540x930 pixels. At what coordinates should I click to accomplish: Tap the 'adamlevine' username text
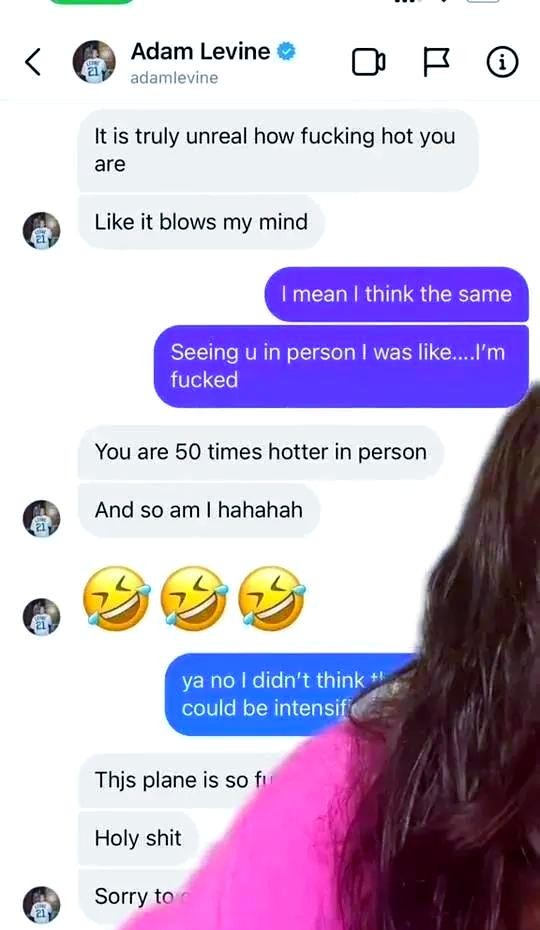pos(174,78)
